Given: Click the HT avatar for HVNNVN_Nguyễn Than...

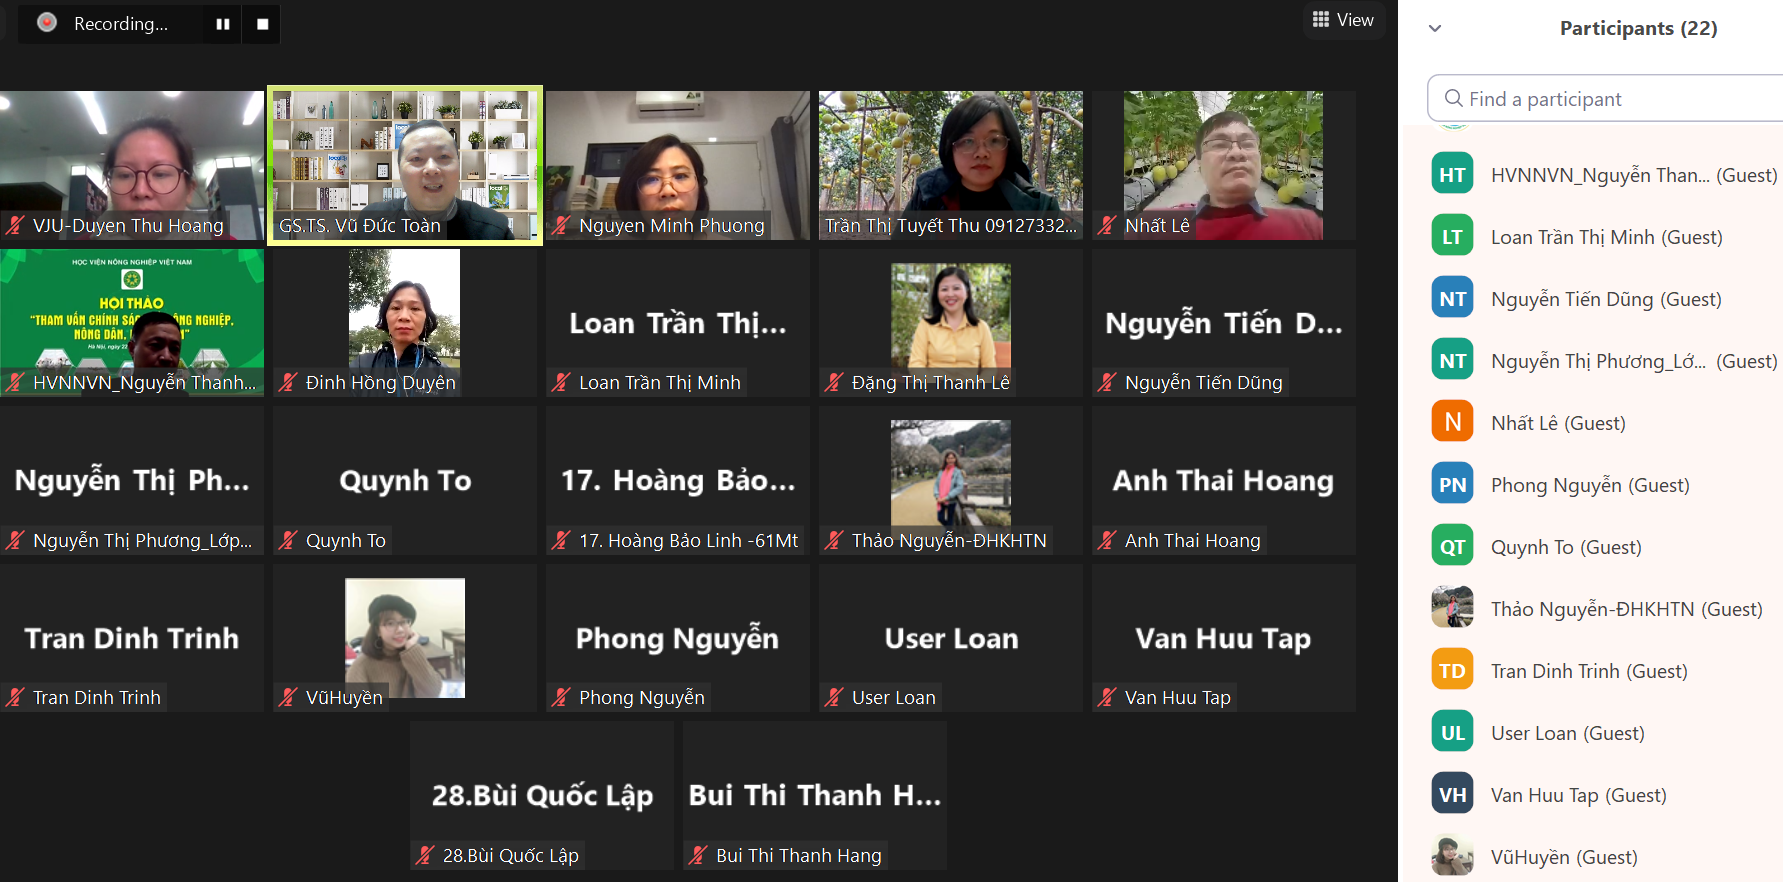Looking at the screenshot, I should [x=1452, y=175].
